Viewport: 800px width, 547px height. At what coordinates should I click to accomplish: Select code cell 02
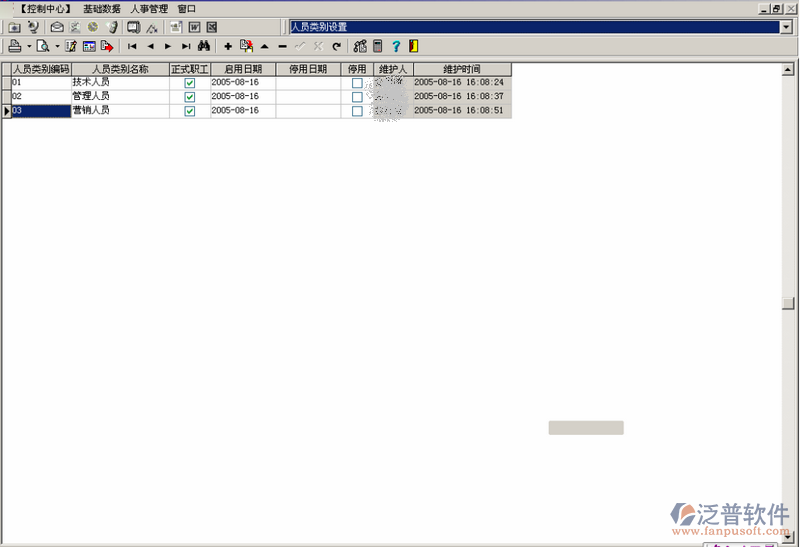[41, 97]
